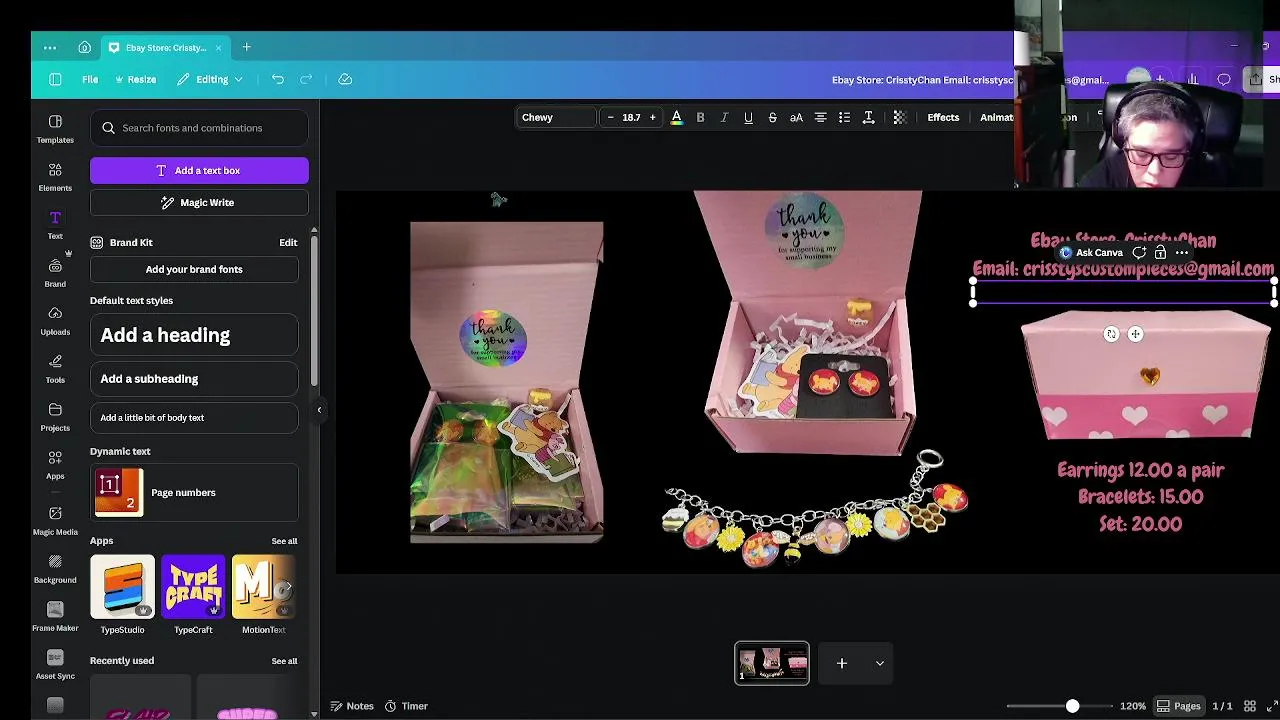Open the Uploads sidebar panel
Image resolution: width=1280 pixels, height=720 pixels.
[55, 321]
